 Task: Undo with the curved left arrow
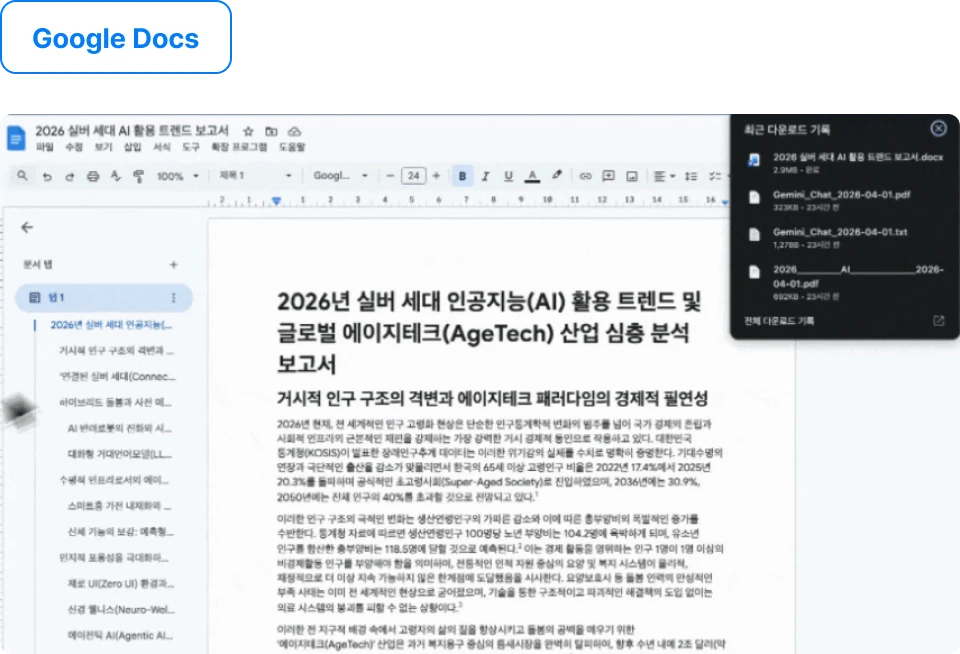[47, 176]
